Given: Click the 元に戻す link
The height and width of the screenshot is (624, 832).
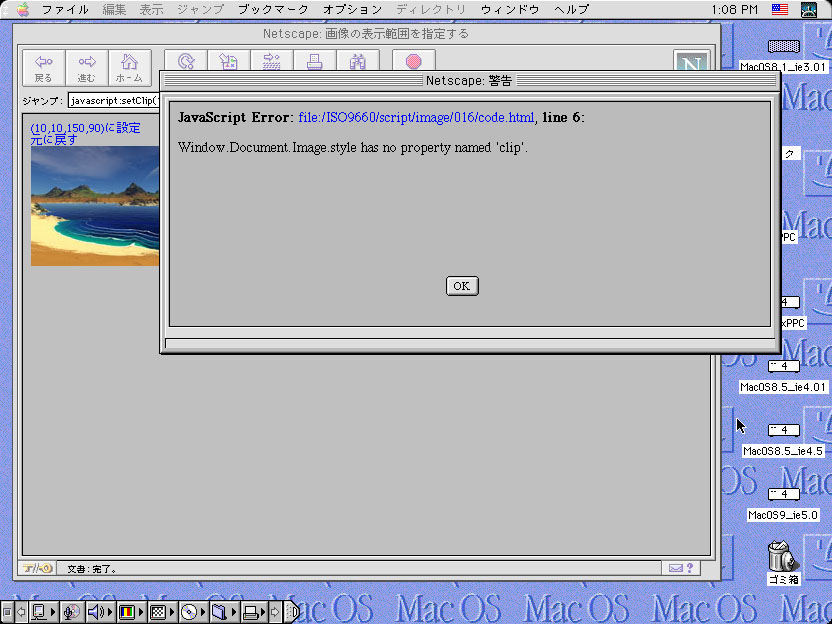Looking at the screenshot, I should [54, 140].
